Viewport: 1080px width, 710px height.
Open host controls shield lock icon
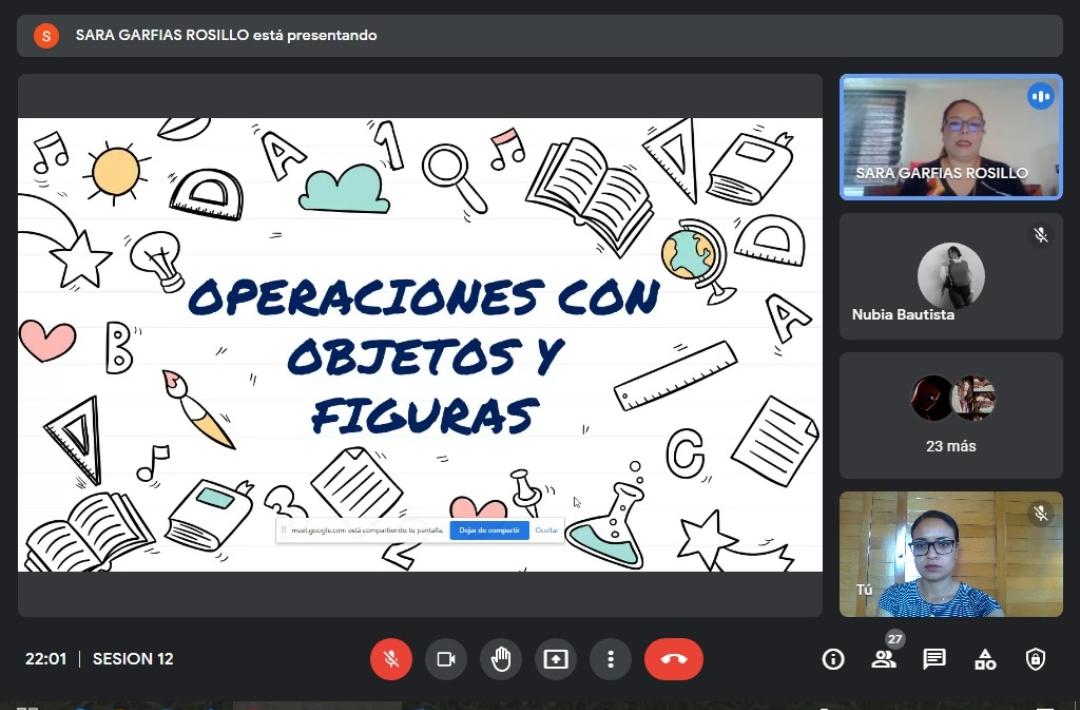click(x=1035, y=659)
